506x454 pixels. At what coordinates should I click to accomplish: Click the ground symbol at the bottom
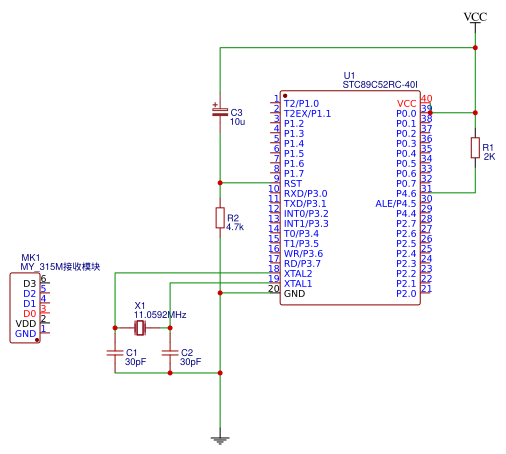(220, 441)
